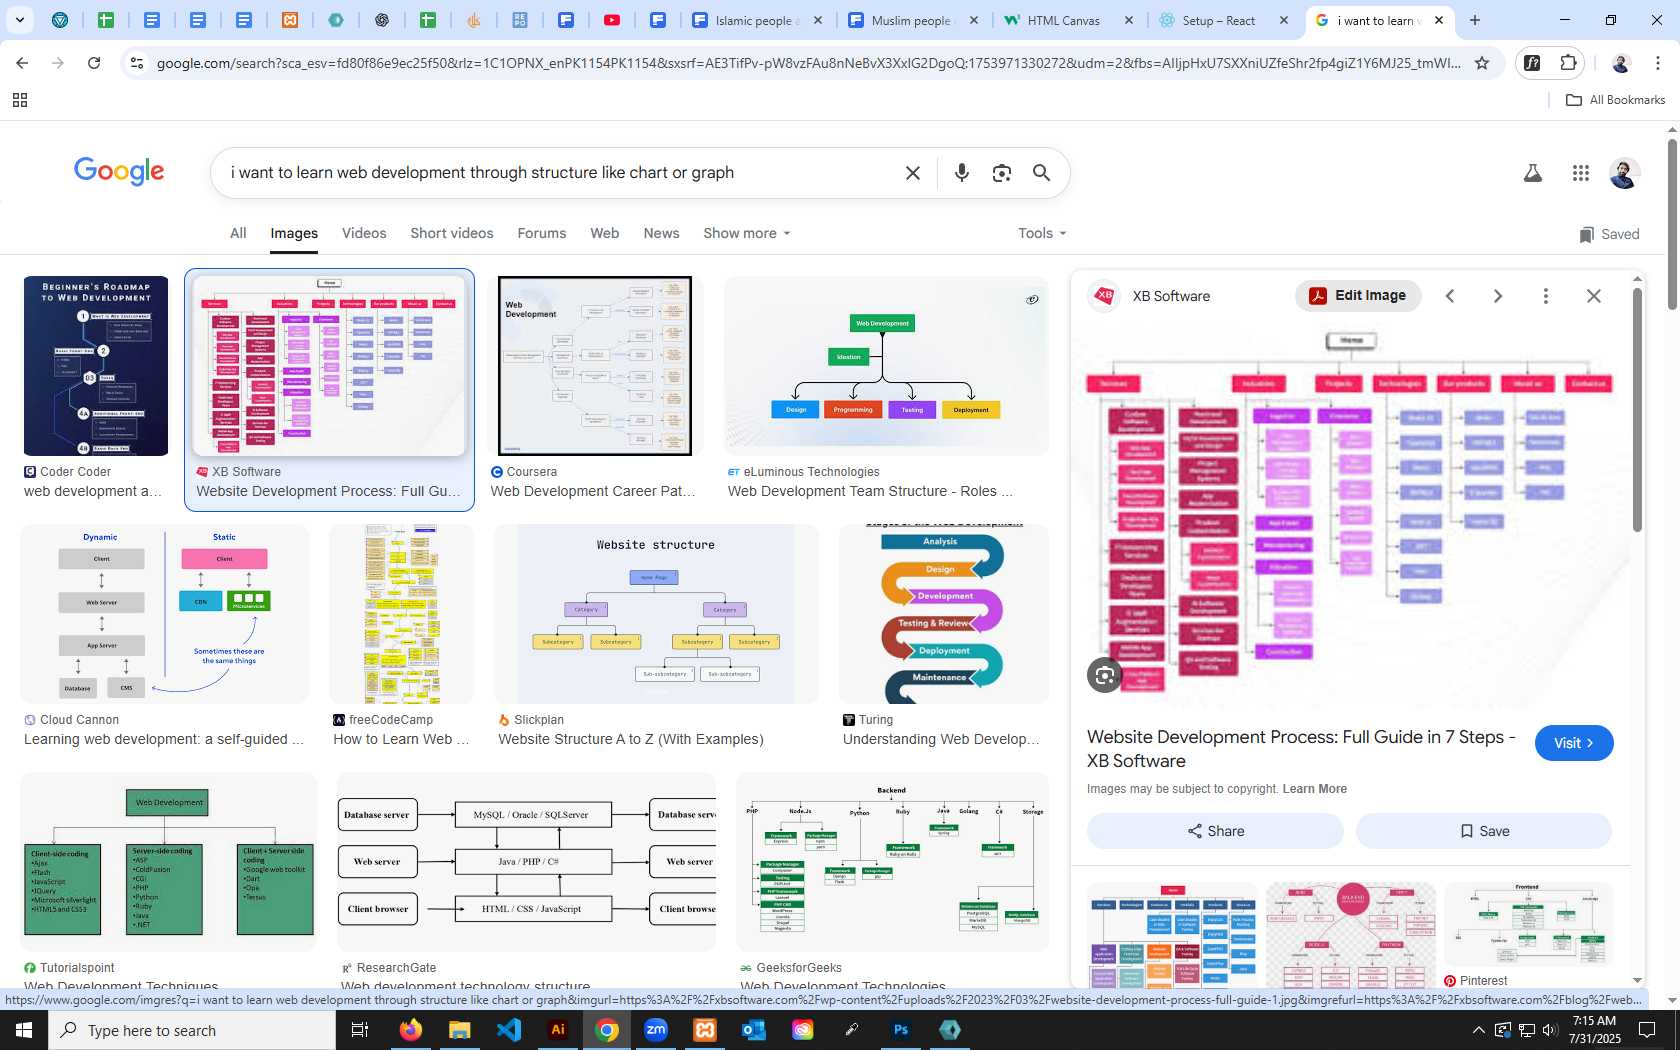This screenshot has height=1050, width=1680.
Task: Switch to the Forums tab
Action: pyautogui.click(x=542, y=233)
